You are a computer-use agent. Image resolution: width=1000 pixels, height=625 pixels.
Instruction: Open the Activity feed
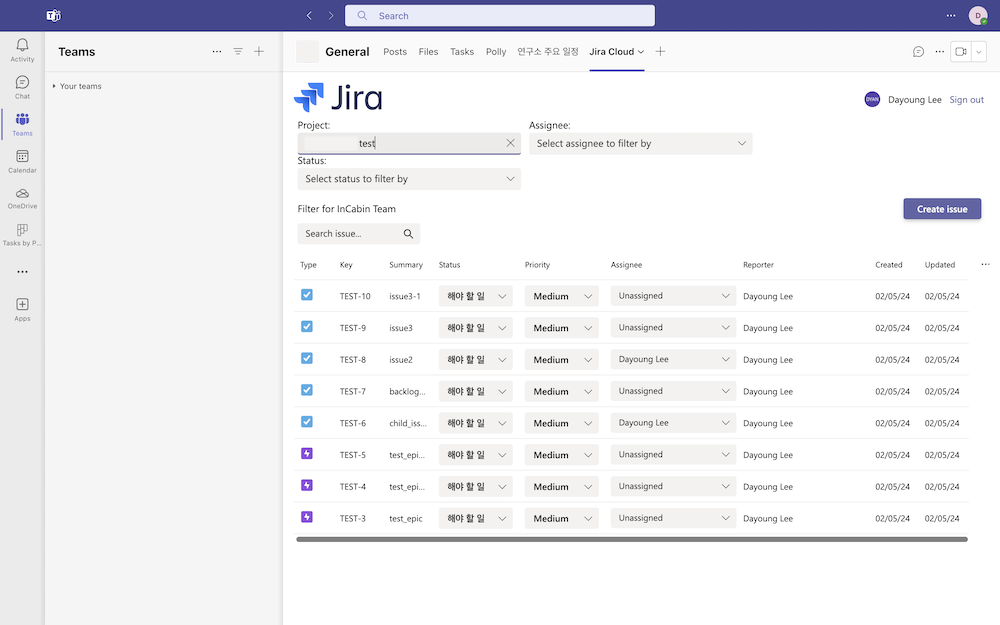pyautogui.click(x=22, y=50)
